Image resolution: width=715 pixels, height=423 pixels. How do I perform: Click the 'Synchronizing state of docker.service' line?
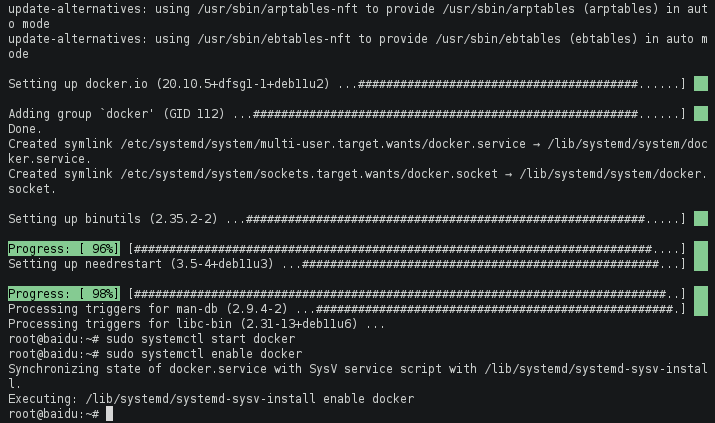(240, 369)
